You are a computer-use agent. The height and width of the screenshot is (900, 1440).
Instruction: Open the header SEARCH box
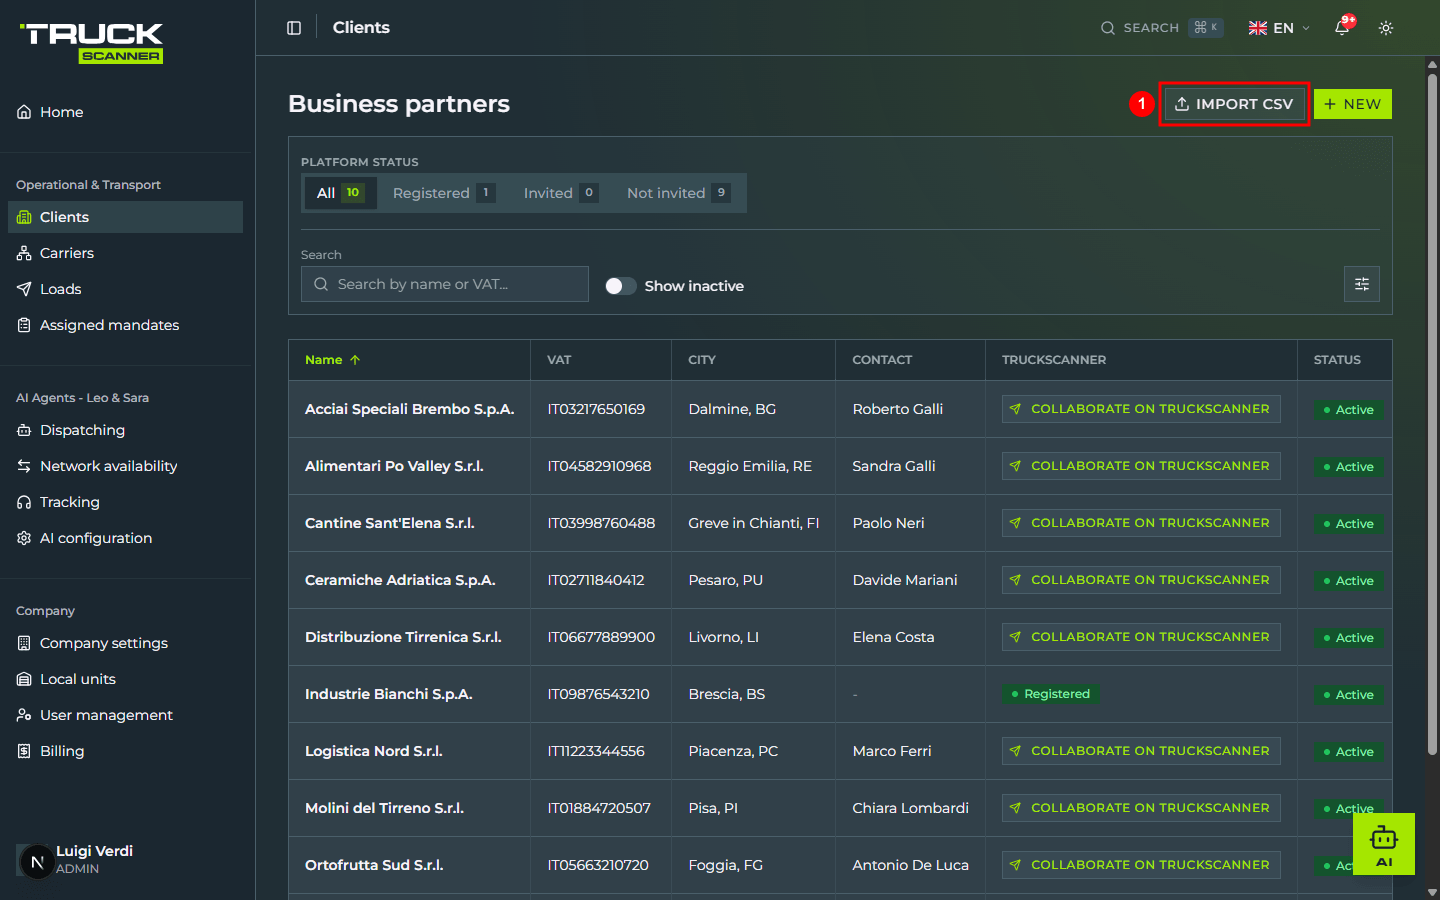point(1162,28)
